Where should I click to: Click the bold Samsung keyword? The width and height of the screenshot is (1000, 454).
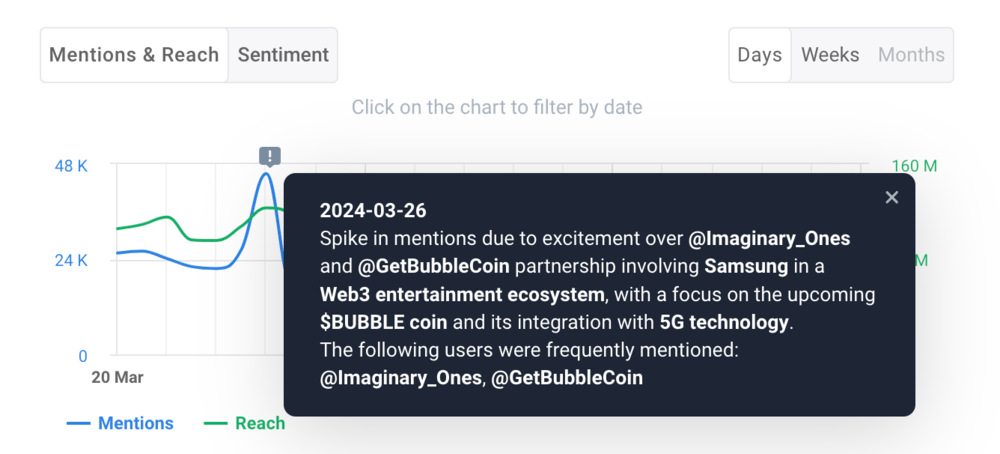746,267
